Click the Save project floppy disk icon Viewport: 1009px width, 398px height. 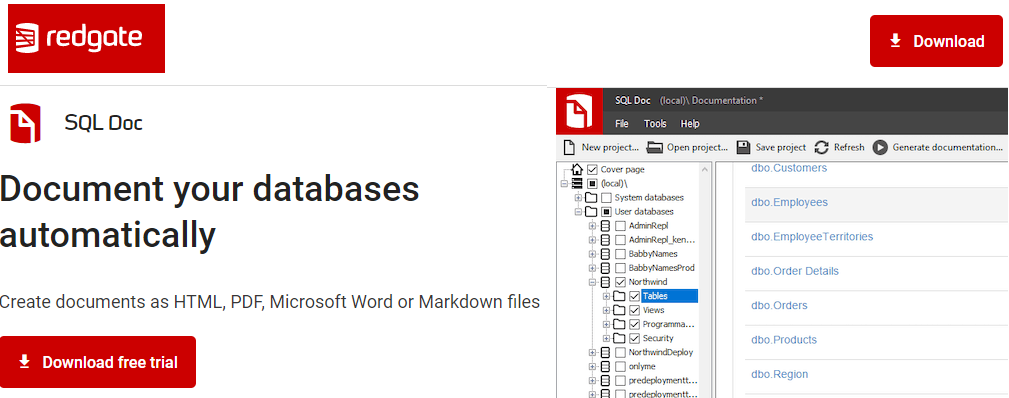(743, 147)
